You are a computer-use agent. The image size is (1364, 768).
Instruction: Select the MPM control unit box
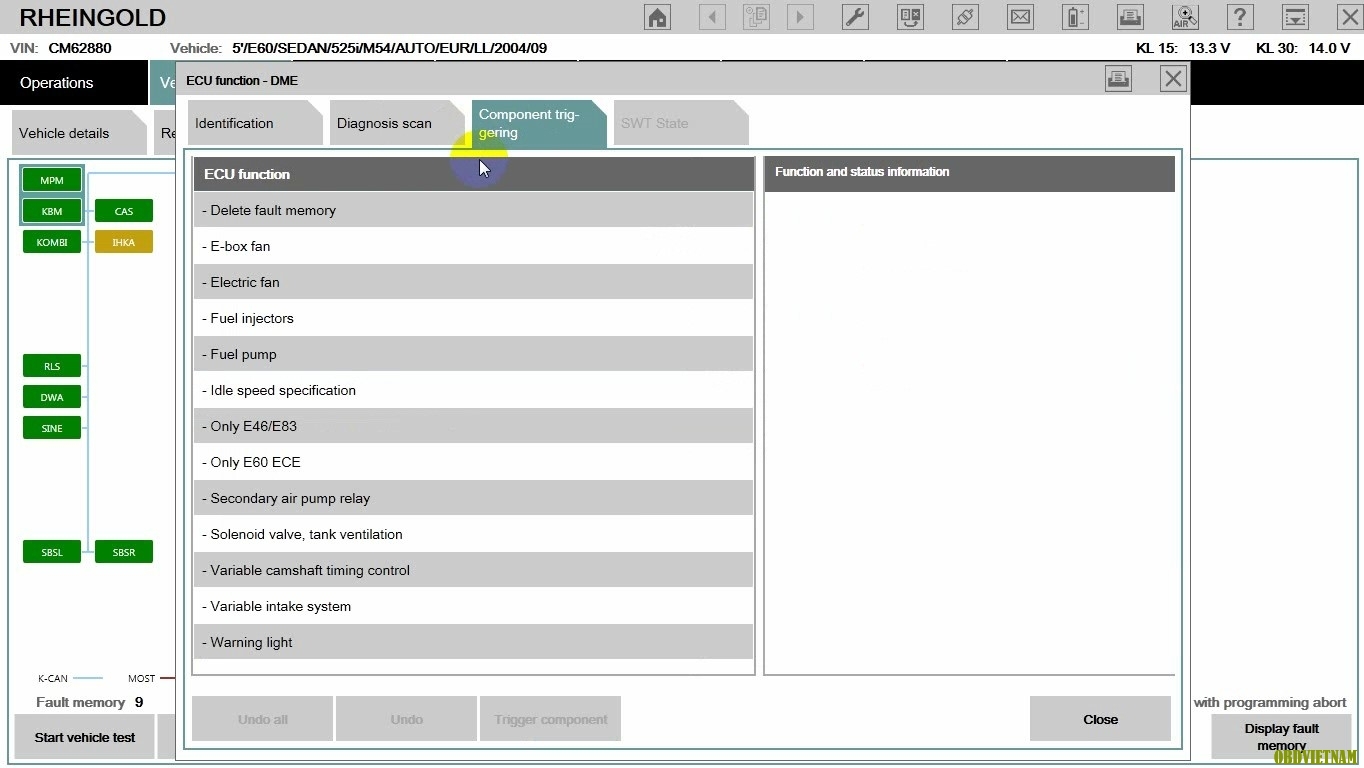click(52, 180)
